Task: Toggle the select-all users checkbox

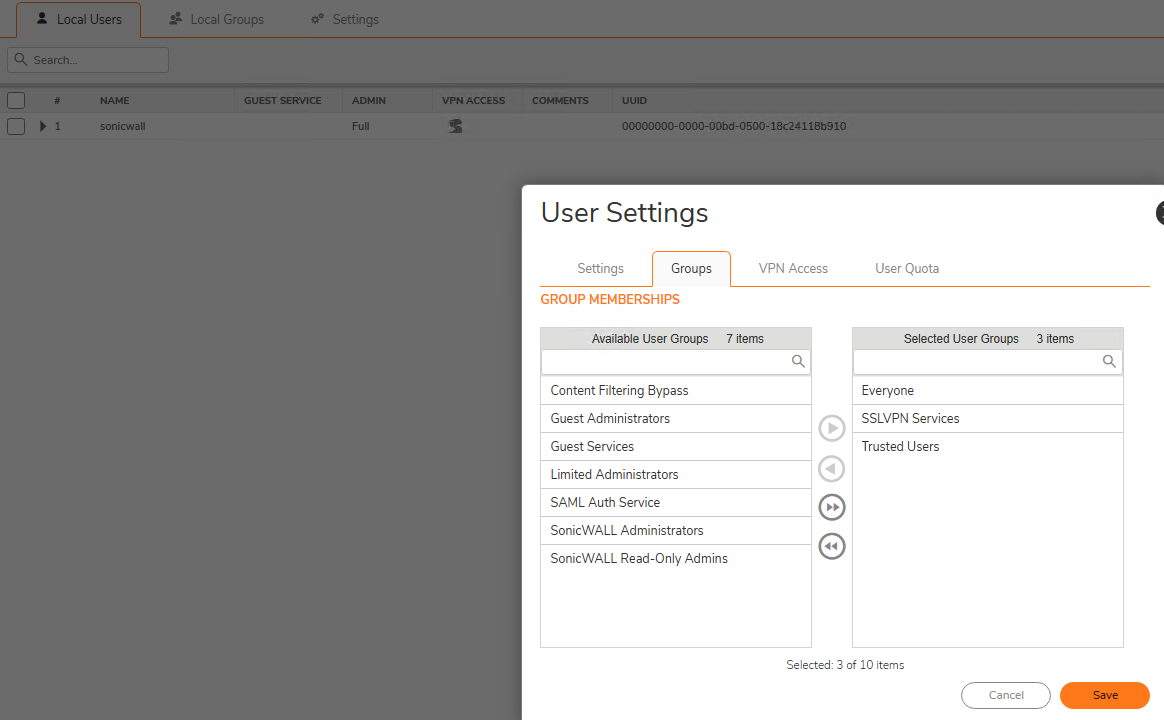Action: click(16, 100)
